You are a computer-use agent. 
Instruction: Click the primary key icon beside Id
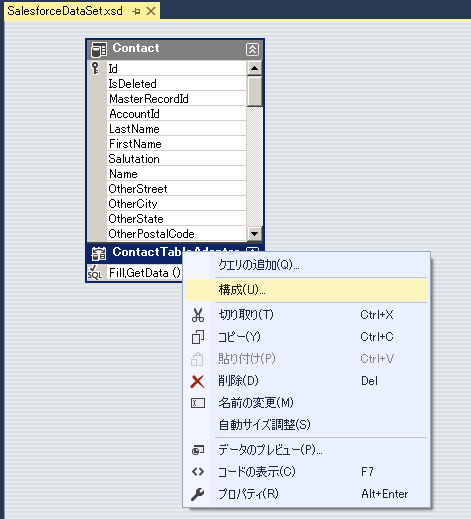pyautogui.click(x=95, y=68)
